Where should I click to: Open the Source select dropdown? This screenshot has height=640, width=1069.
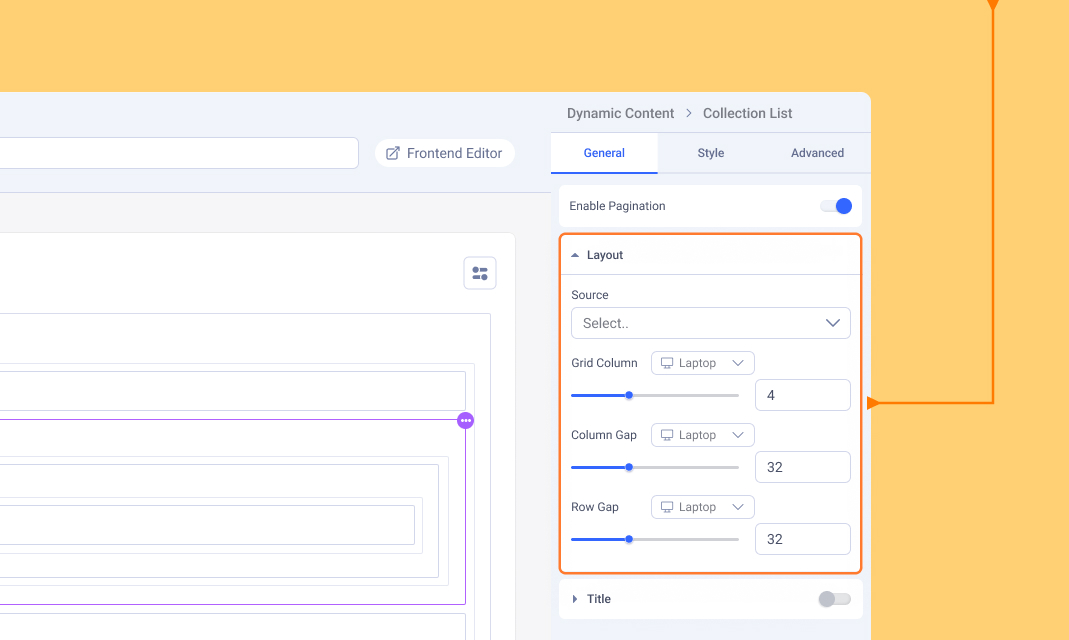tap(710, 323)
